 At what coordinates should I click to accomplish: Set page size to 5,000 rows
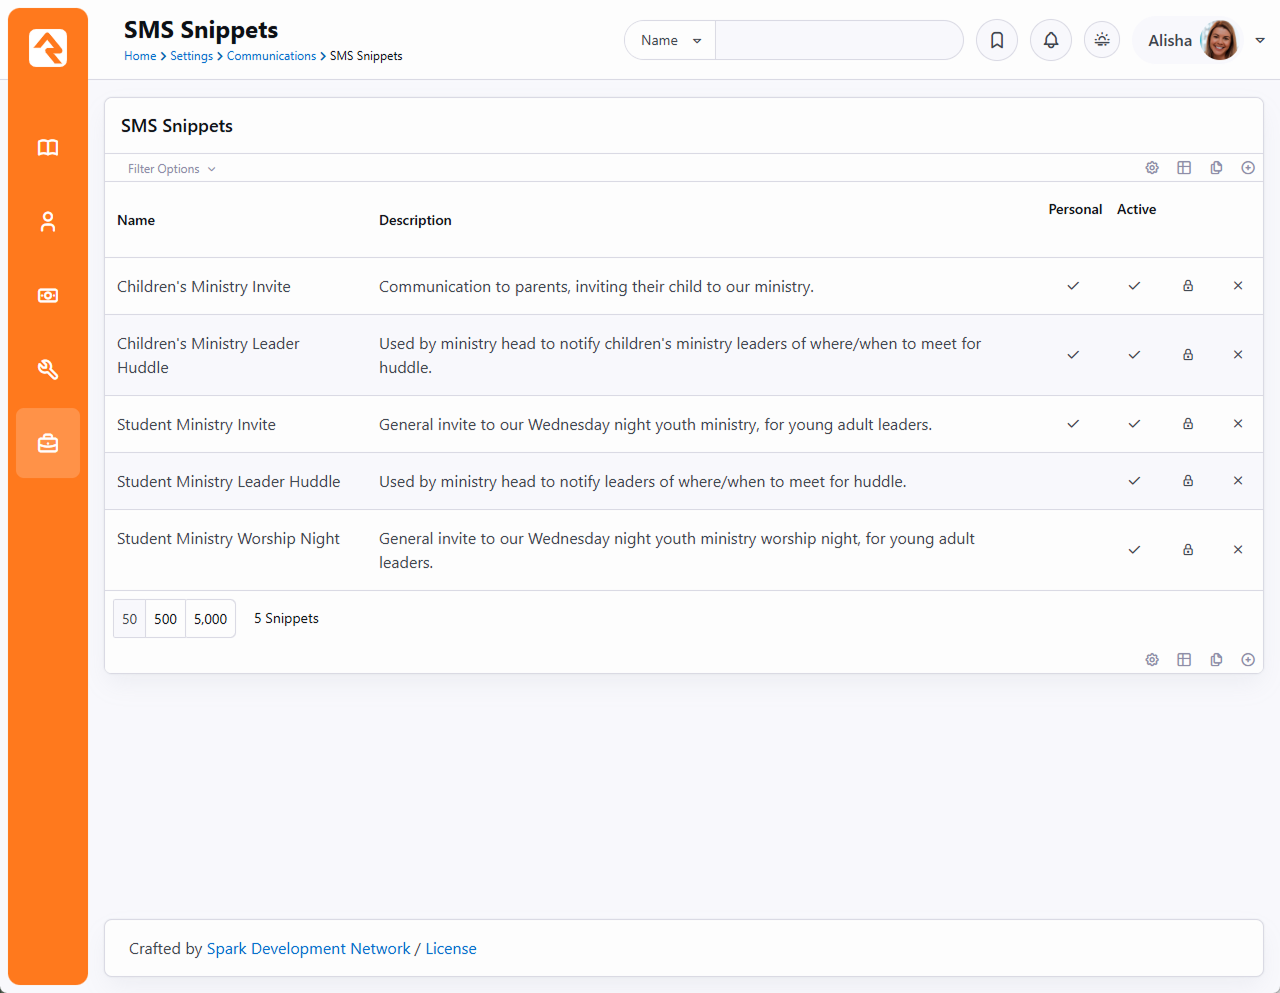coord(210,619)
